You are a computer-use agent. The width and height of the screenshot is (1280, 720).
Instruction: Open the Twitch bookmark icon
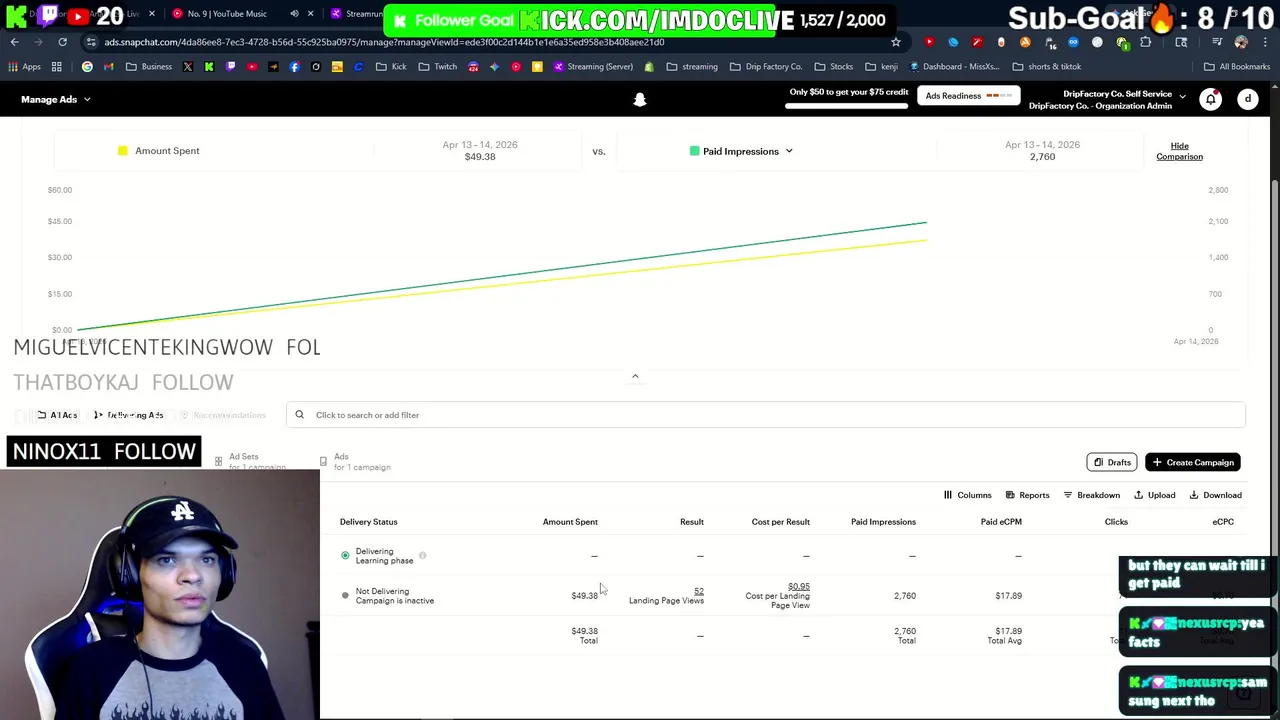click(230, 67)
